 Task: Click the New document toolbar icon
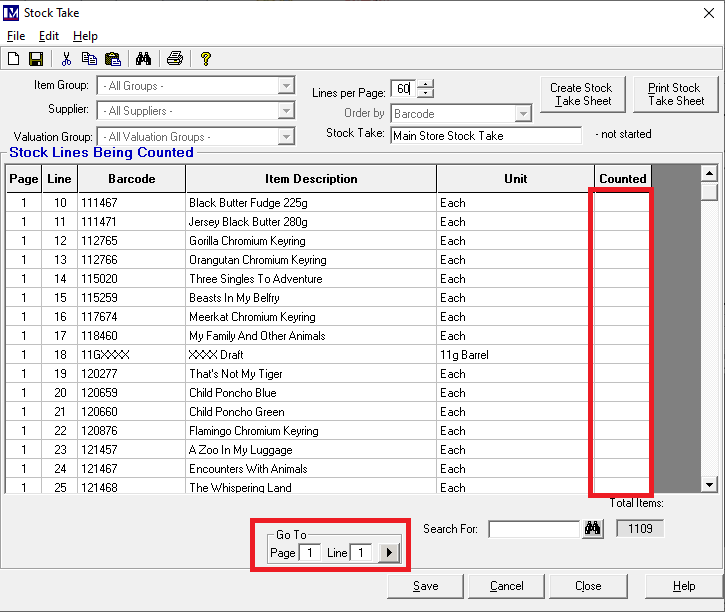[14, 59]
